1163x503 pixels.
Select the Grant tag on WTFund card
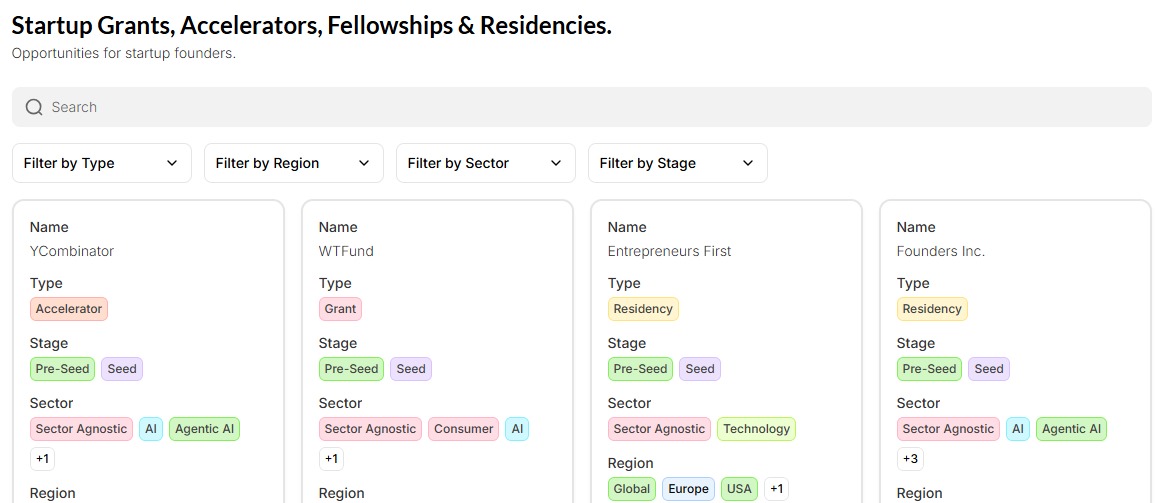point(340,309)
